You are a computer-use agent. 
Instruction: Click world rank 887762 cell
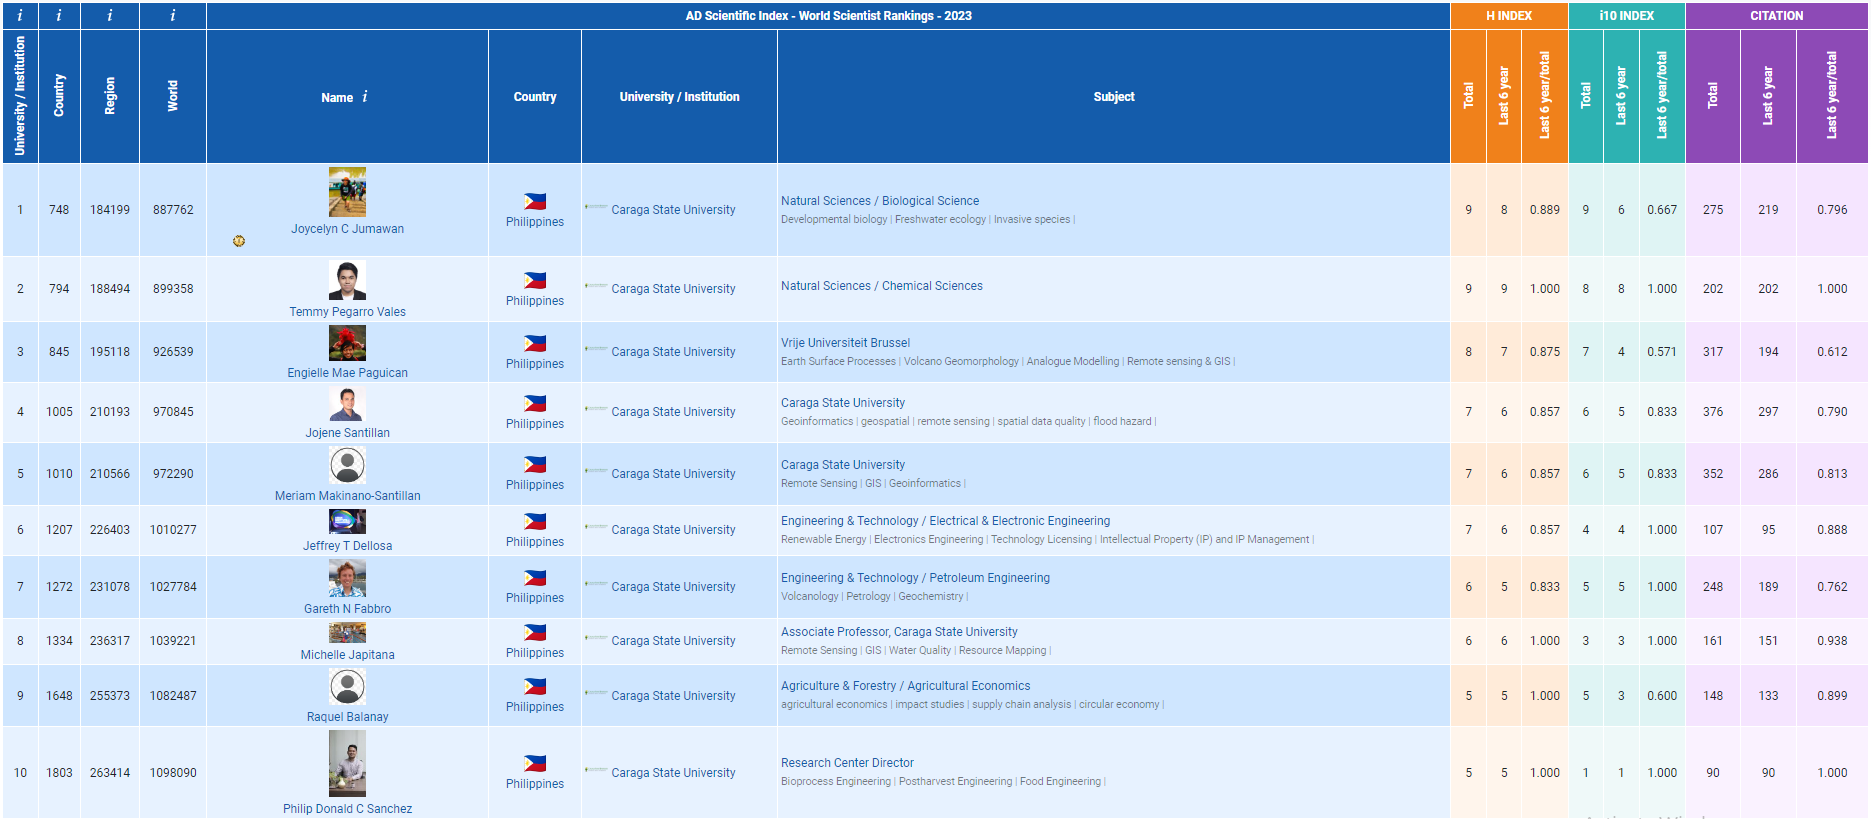tap(173, 210)
